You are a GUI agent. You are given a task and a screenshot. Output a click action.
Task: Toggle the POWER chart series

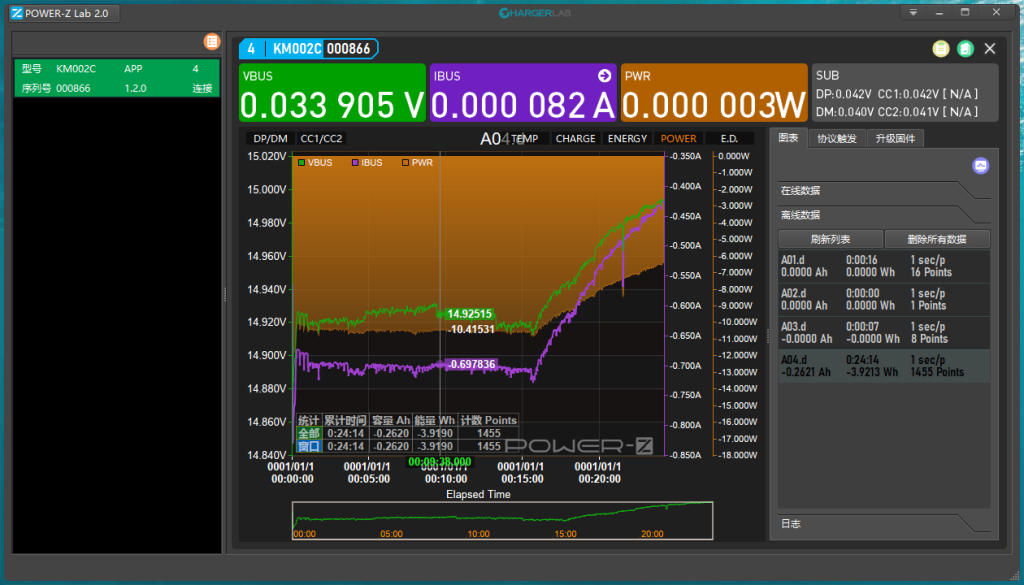[x=679, y=138]
